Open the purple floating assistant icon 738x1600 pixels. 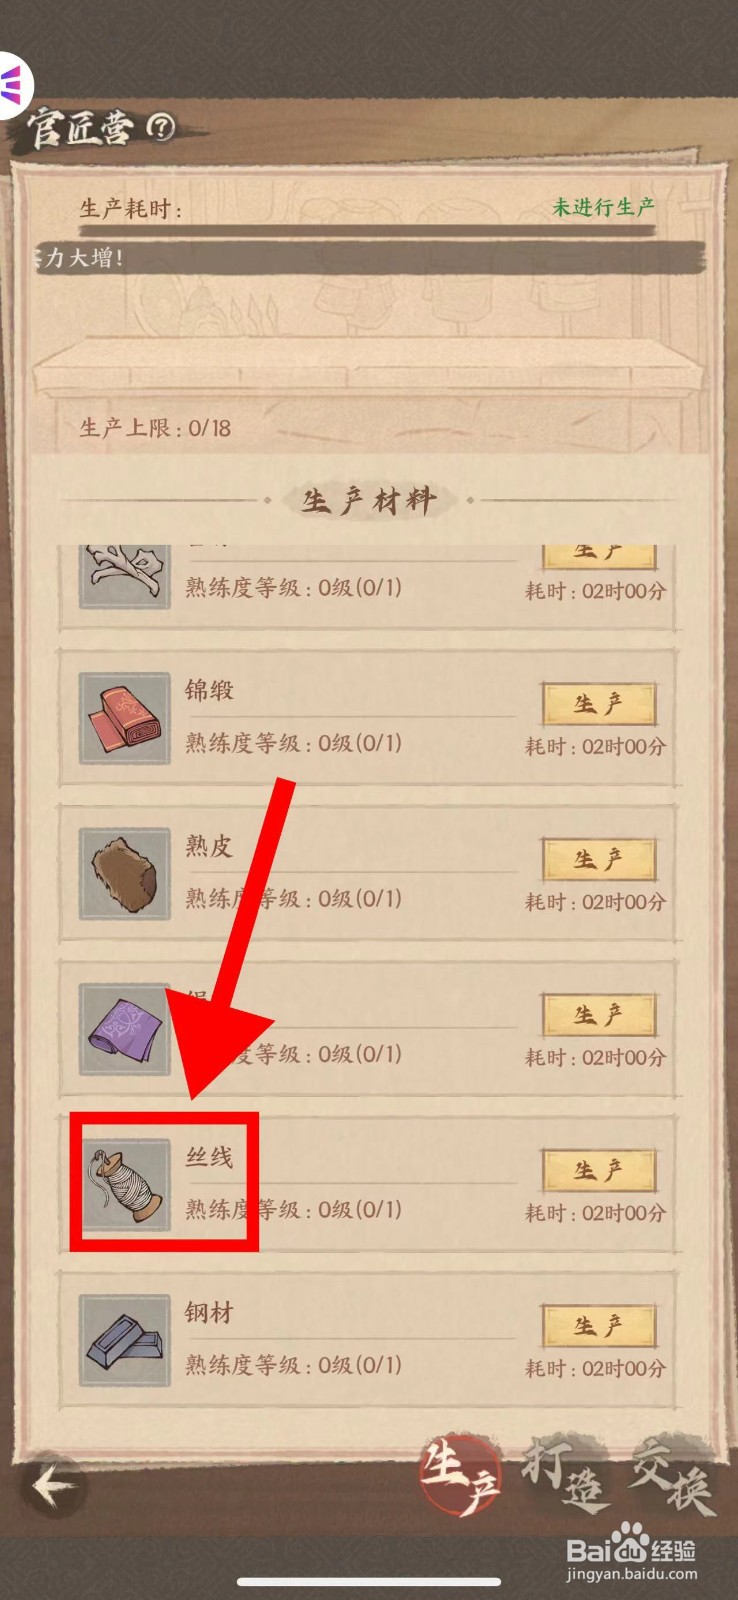14,86
